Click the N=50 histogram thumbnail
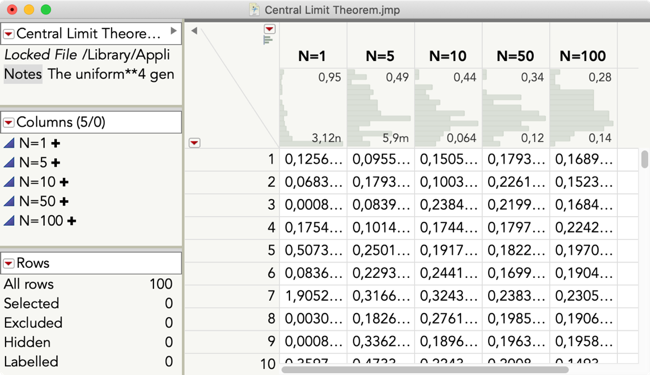The height and width of the screenshot is (375, 650). pos(515,108)
